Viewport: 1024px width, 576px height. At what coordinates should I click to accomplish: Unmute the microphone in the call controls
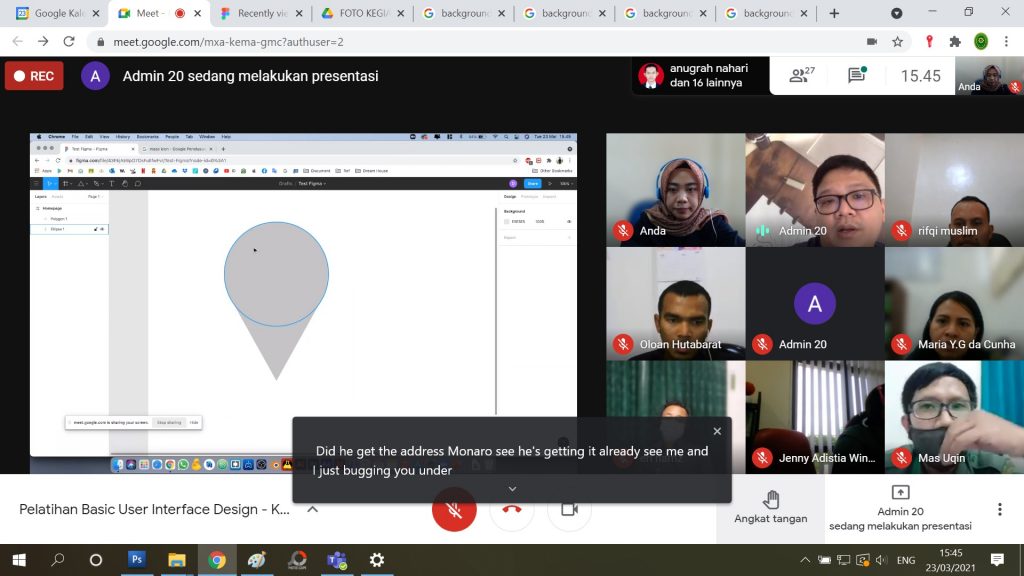tap(453, 509)
